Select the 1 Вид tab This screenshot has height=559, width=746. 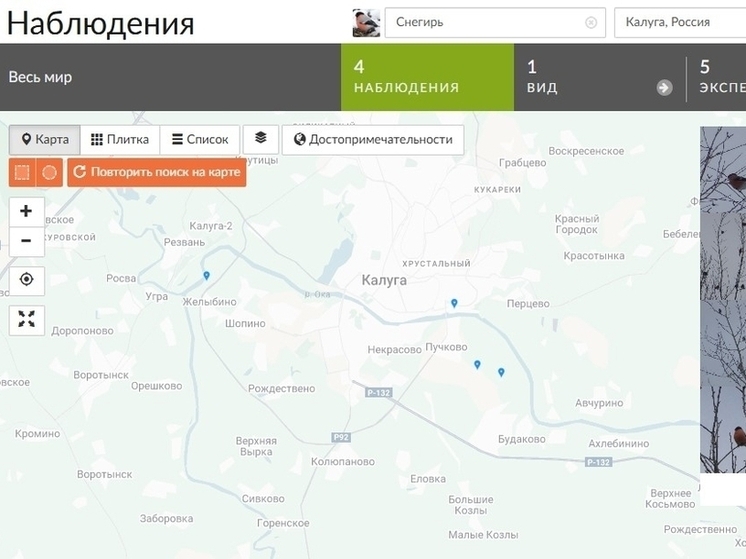(600, 77)
